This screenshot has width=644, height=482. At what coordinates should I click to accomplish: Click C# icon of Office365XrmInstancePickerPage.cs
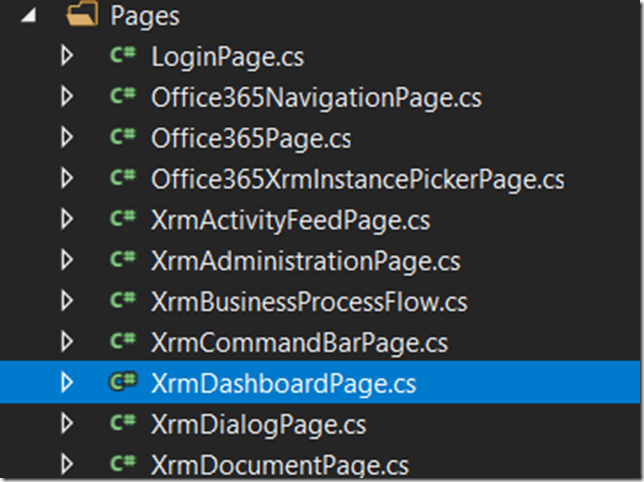[x=123, y=177]
